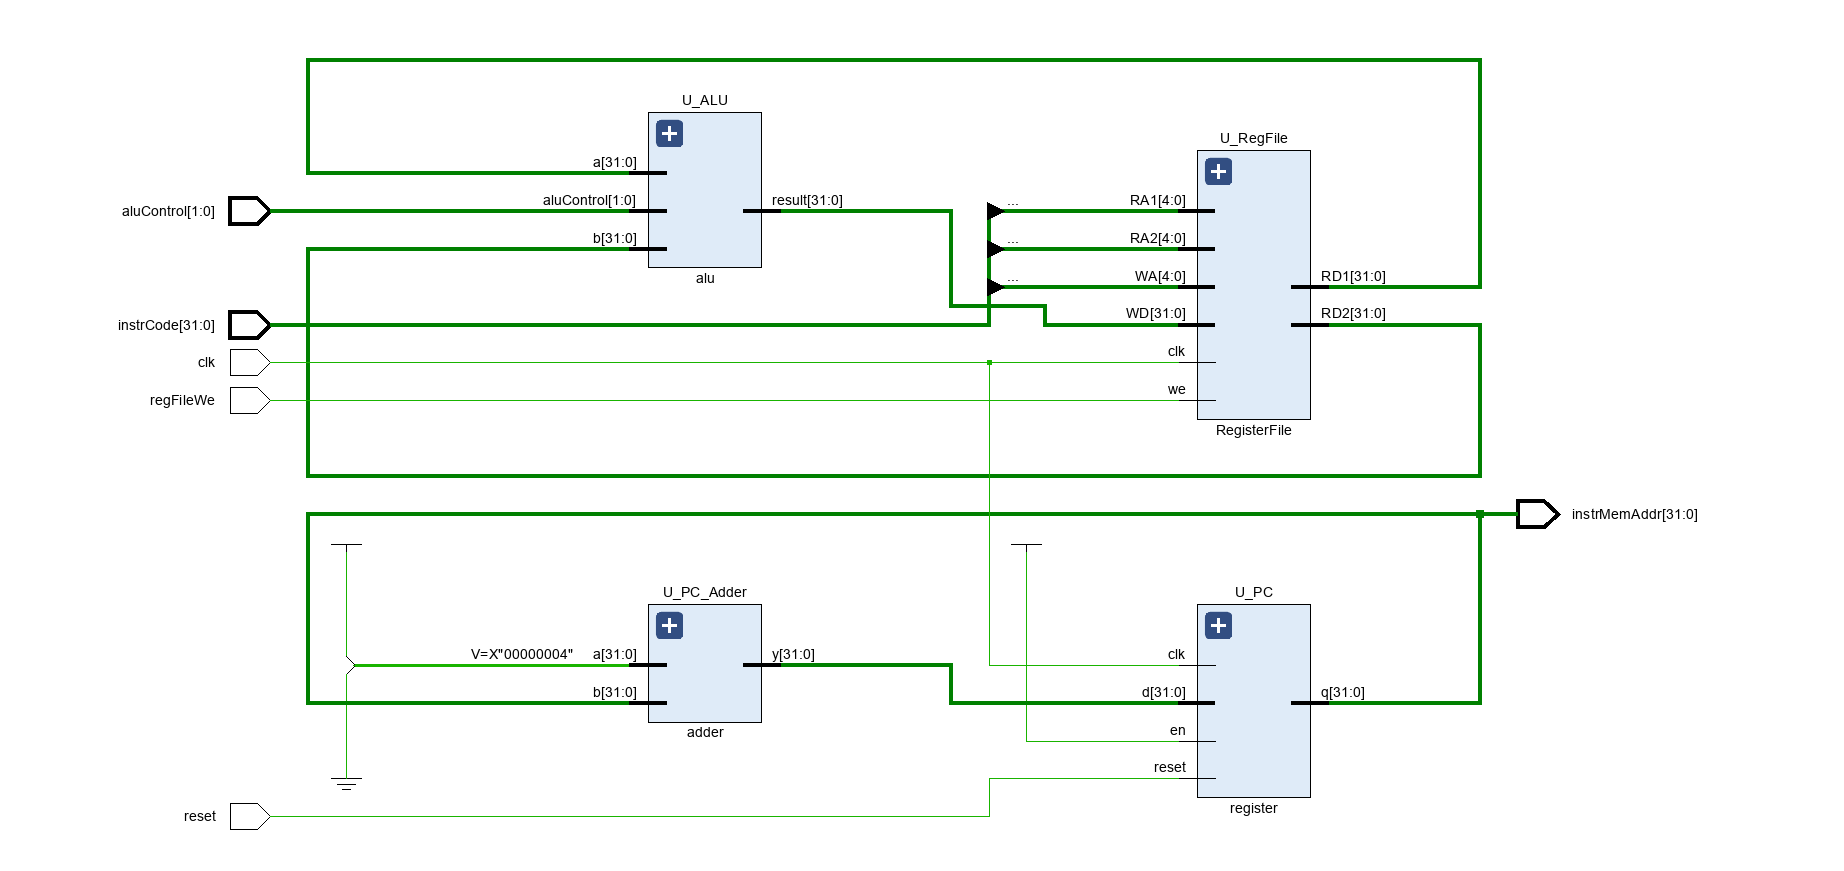Select the power symbol feeding the en pin
Viewport: 1844px width, 871px height.
(1026, 545)
